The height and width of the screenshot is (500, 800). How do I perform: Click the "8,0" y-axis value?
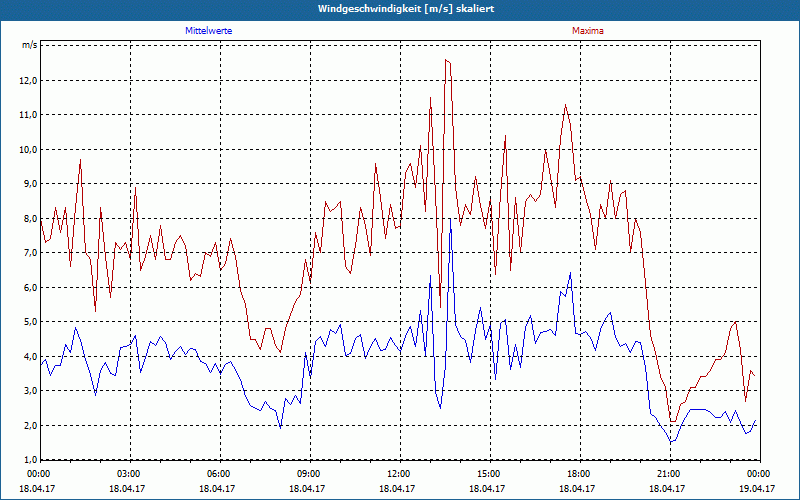30,218
